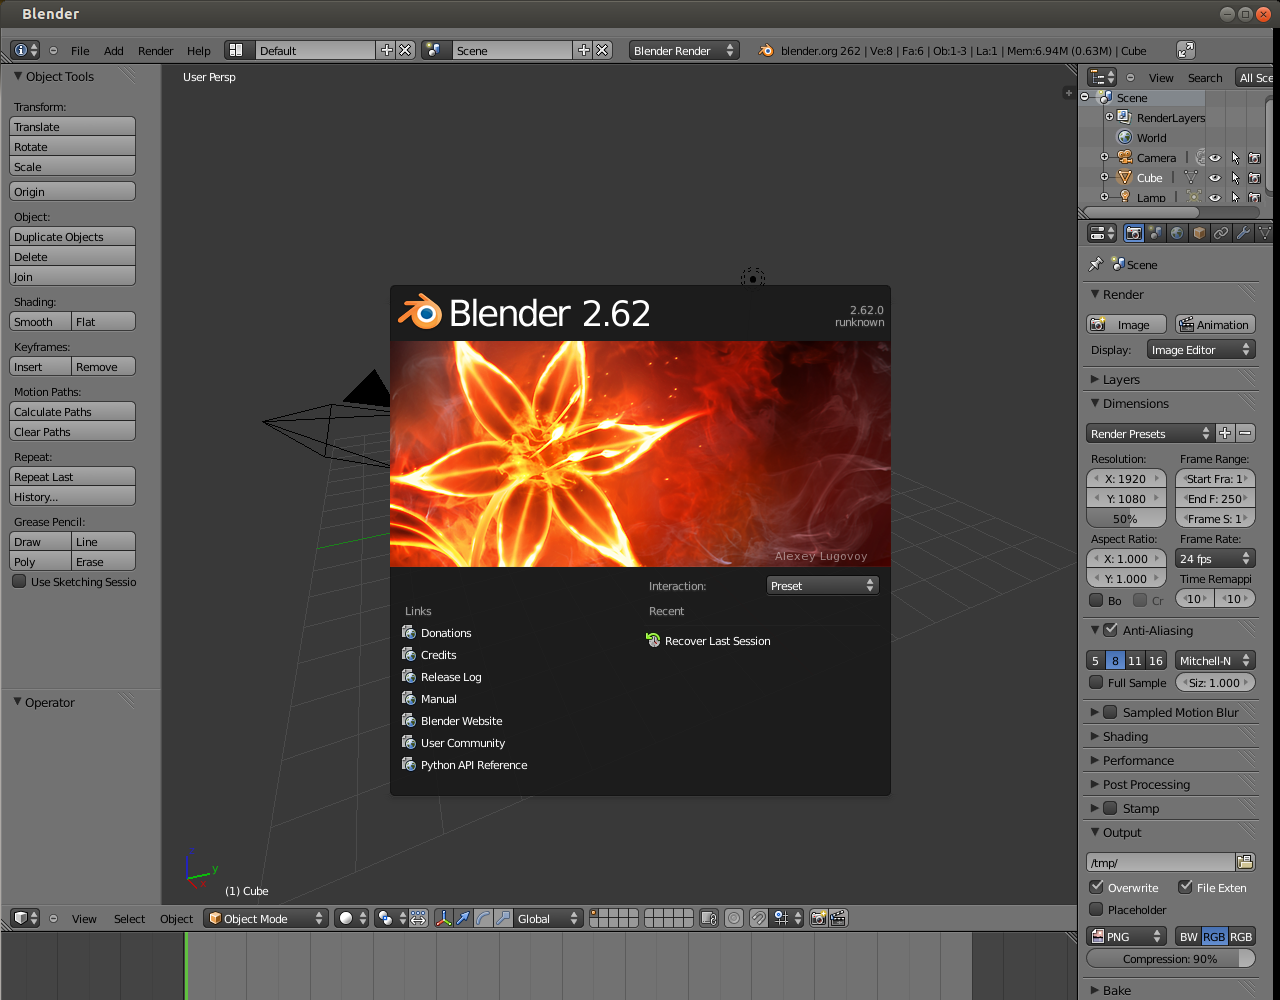Enable the Rotate manipulator icon
Image resolution: width=1280 pixels, height=1000 pixels.
click(483, 917)
